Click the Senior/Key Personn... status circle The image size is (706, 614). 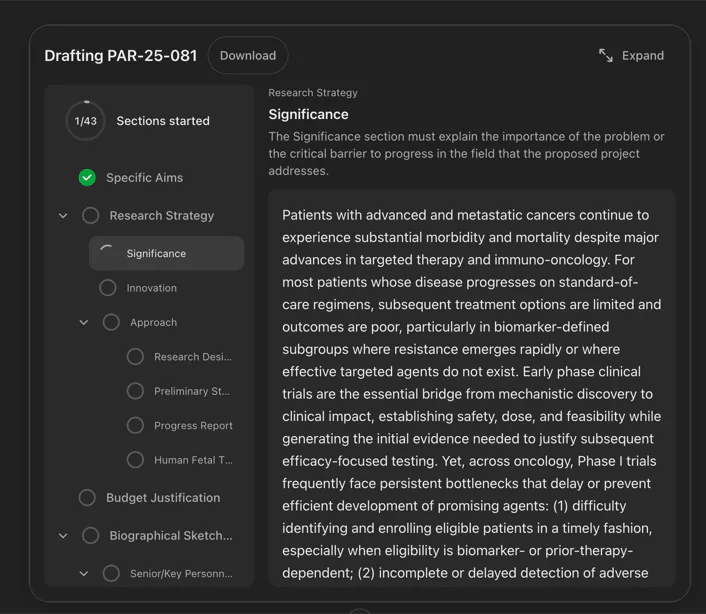tap(111, 573)
